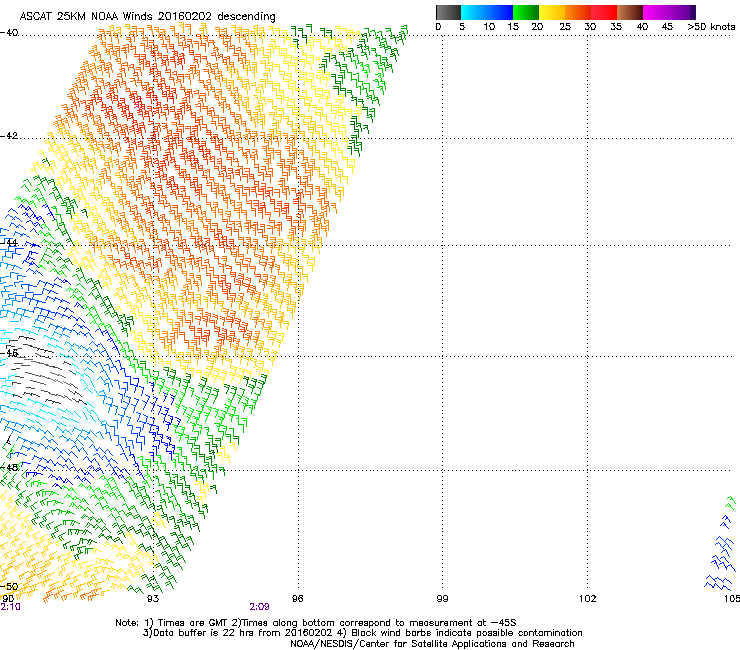Click the '-40' latitude axis label
The image size is (740, 650).
[9, 33]
